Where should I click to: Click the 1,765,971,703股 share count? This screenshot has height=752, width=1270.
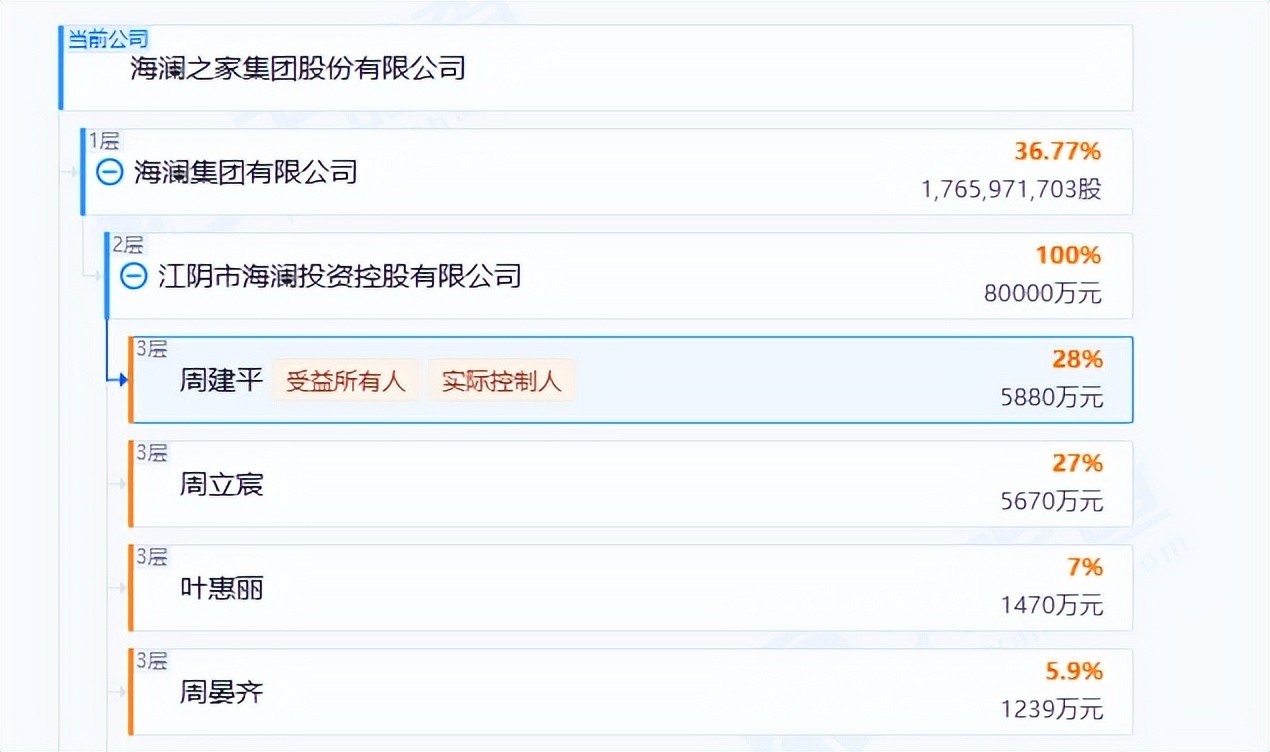1011,189
